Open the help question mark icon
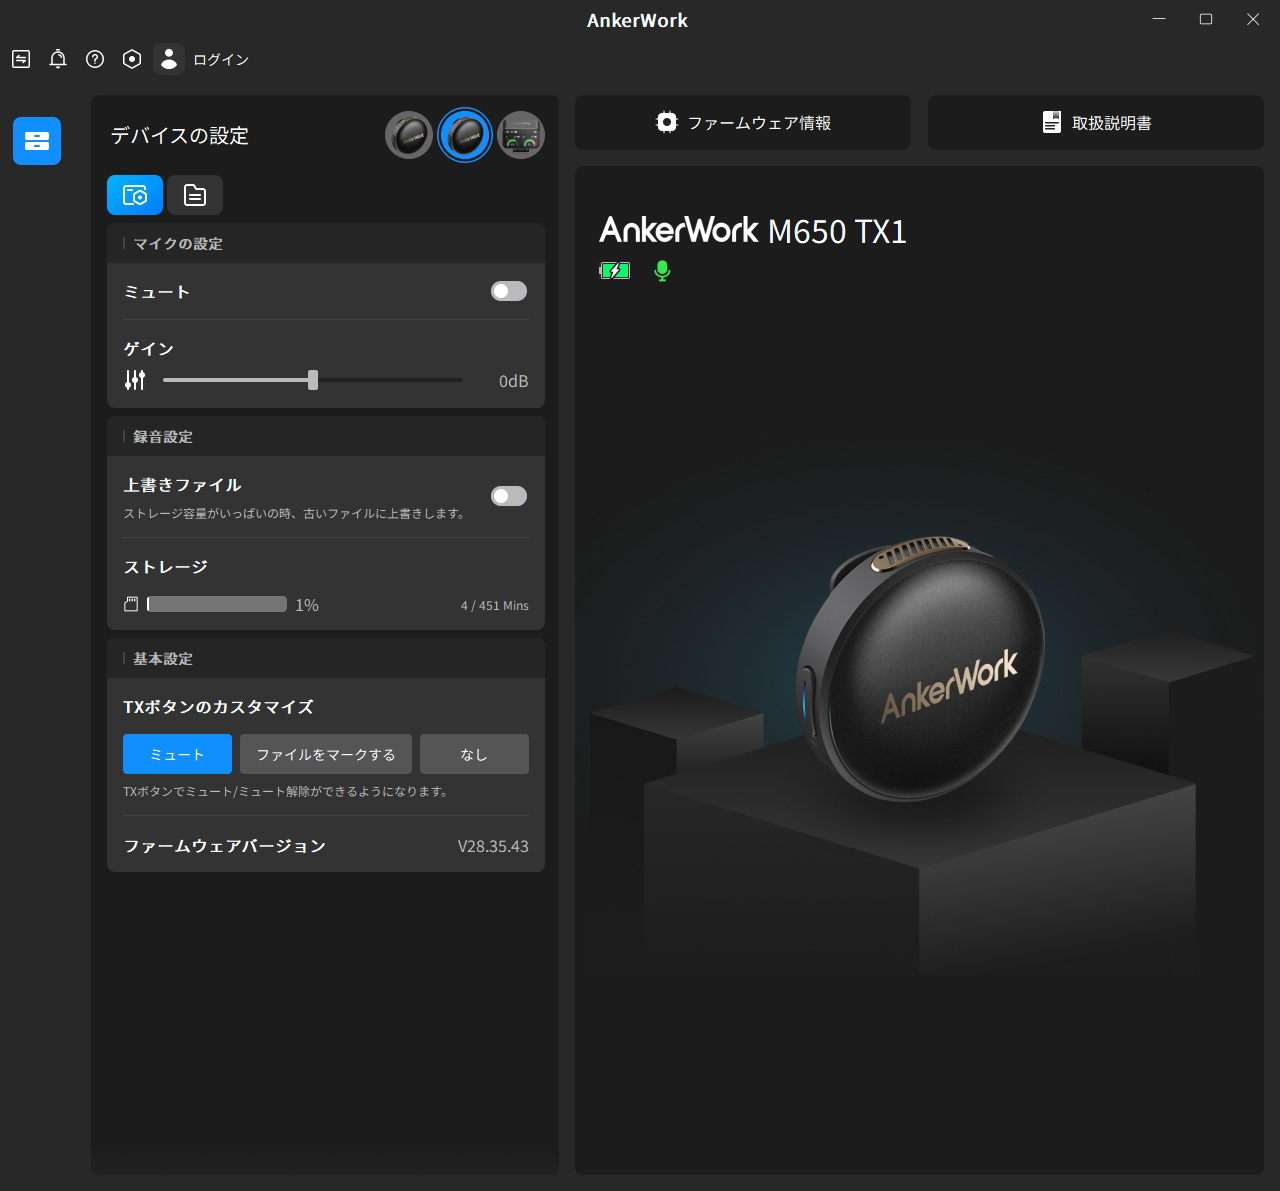The width and height of the screenshot is (1280, 1191). (95, 59)
